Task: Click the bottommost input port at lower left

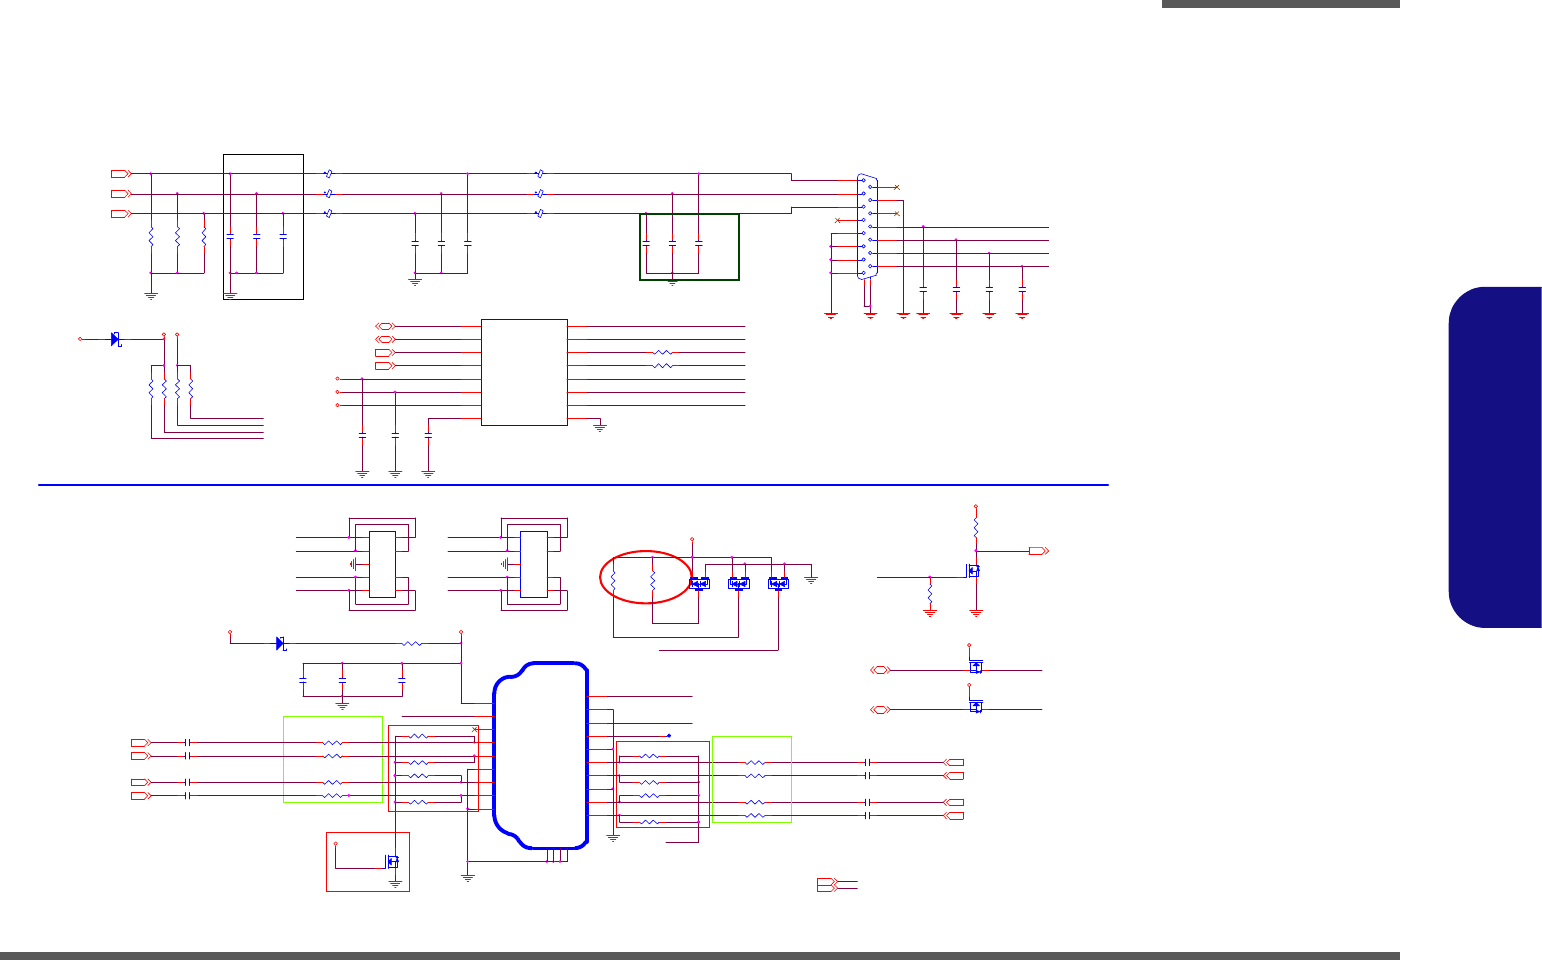Action: click(141, 796)
